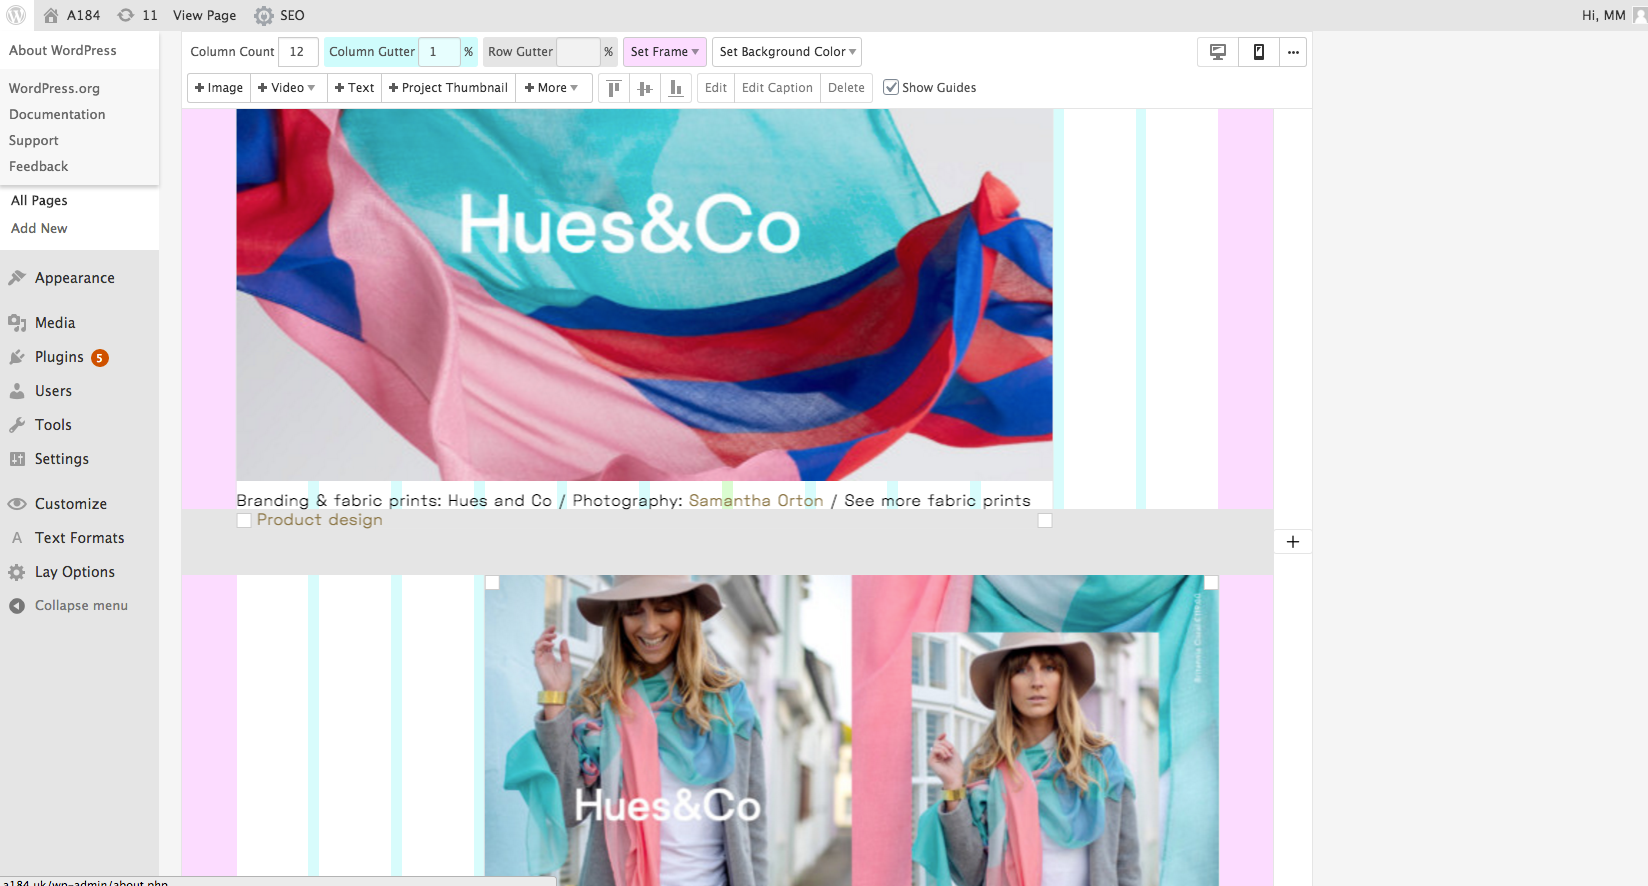
Task: Switch to desktop layout view icon
Action: tap(1218, 52)
